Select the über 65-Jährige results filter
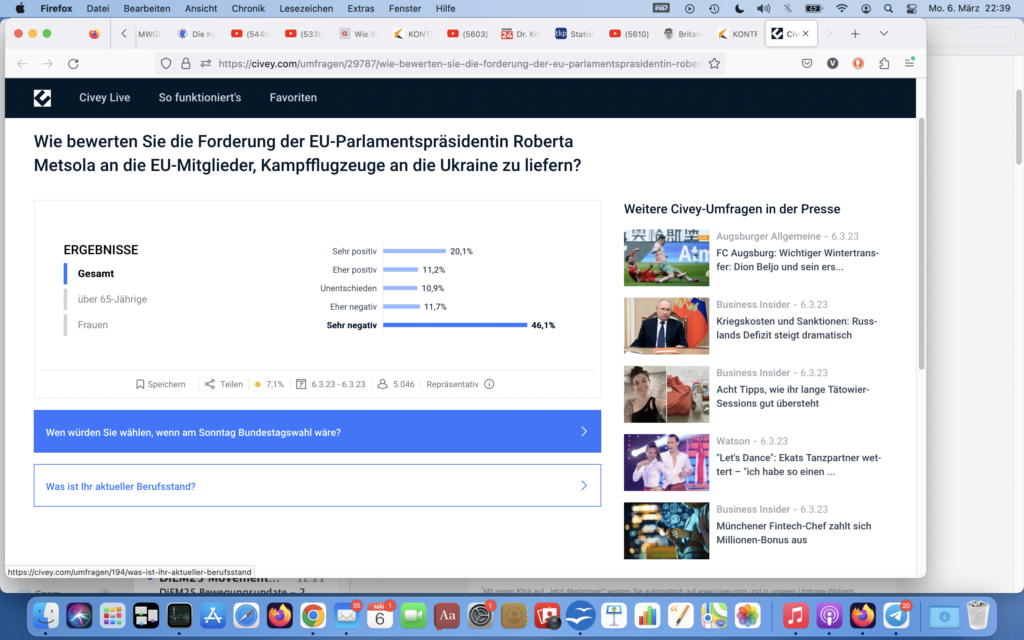 [x=112, y=299]
